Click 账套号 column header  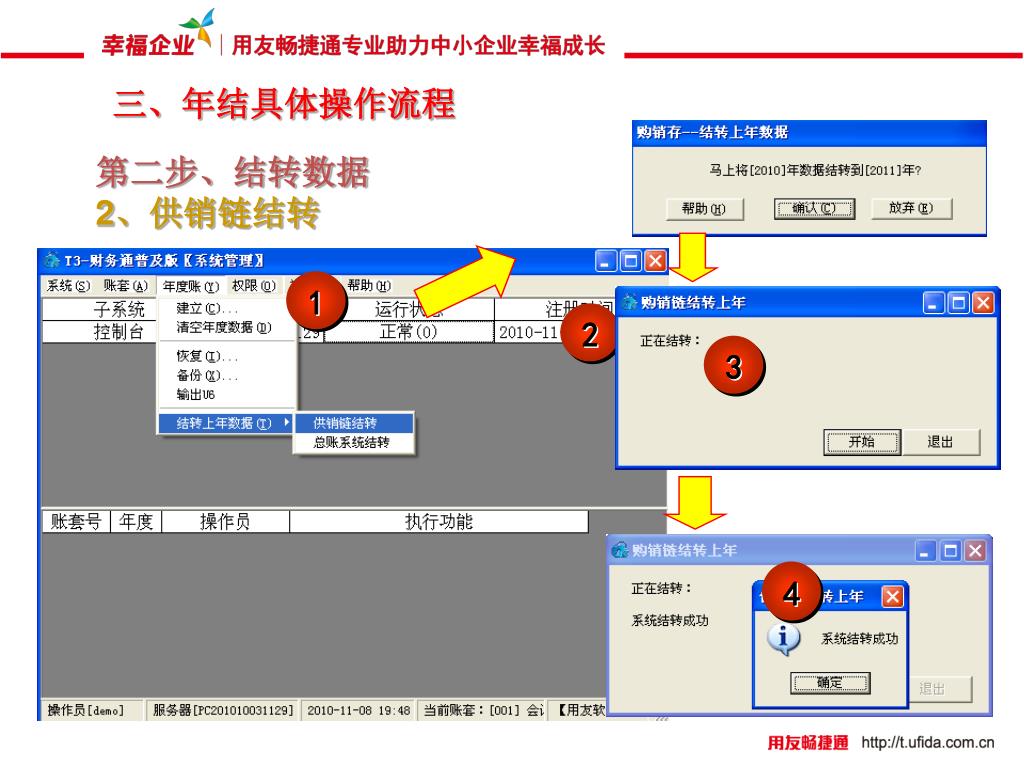[76, 522]
